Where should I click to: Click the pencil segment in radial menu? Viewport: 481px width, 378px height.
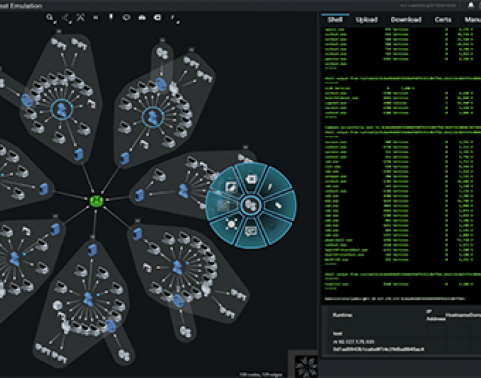click(271, 187)
